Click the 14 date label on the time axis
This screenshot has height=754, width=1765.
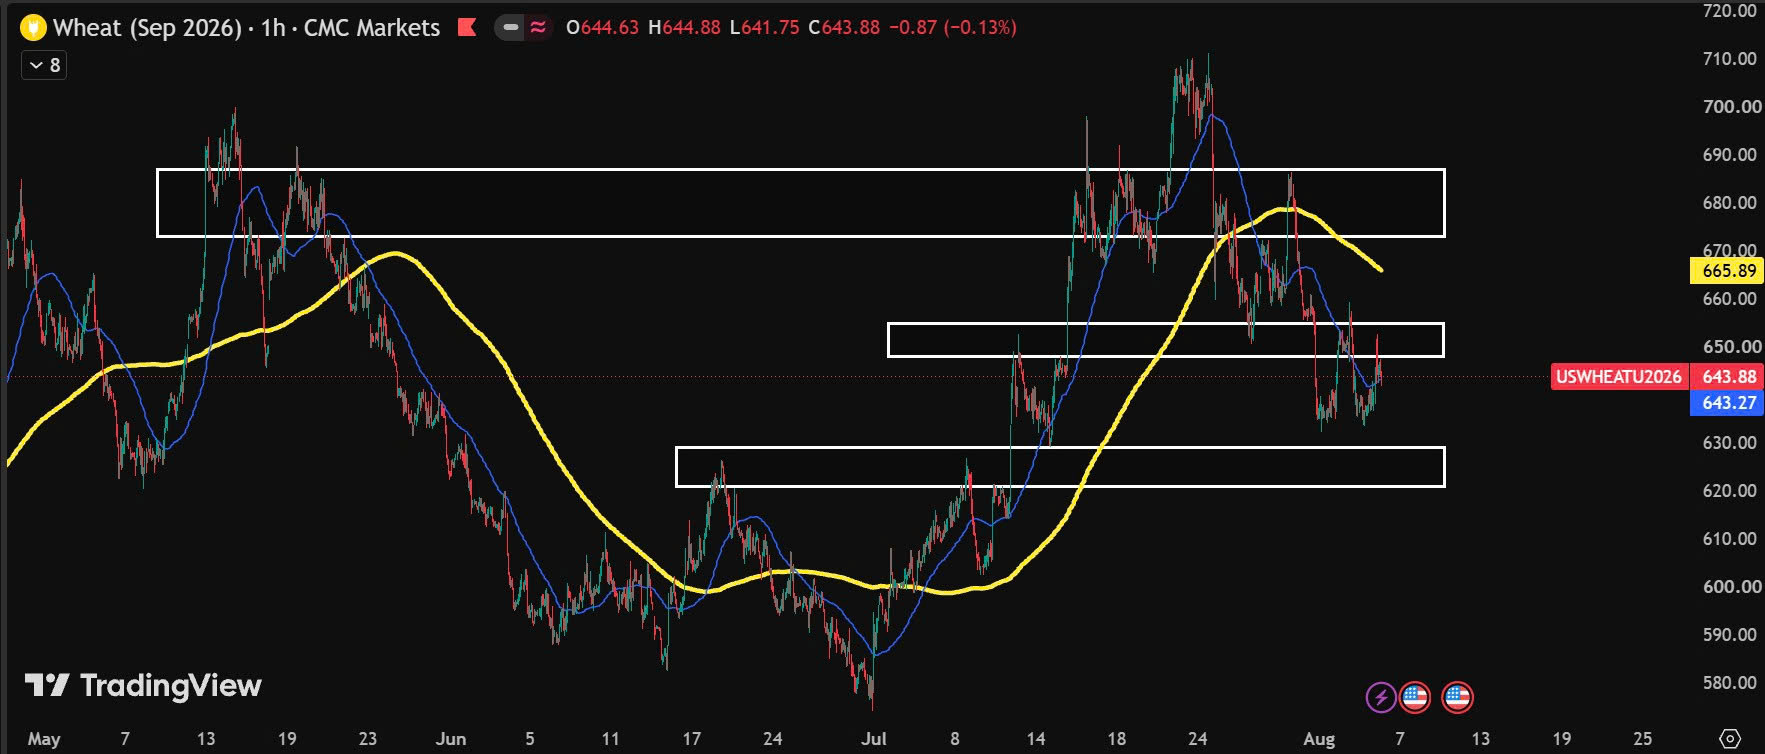[1036, 739]
